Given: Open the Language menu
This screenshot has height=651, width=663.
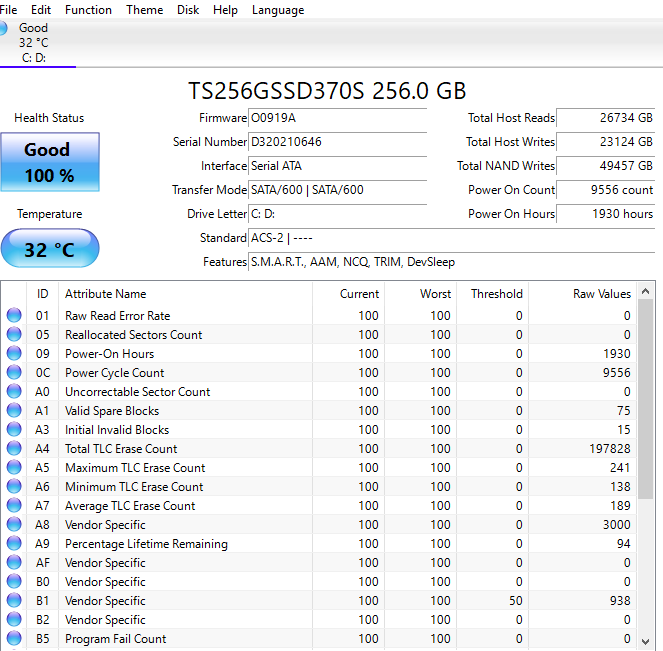Looking at the screenshot, I should [278, 9].
